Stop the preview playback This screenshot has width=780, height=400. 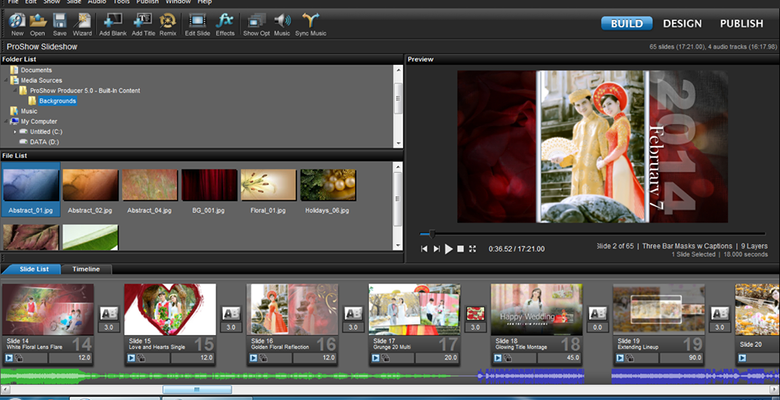pyautogui.click(x=460, y=248)
